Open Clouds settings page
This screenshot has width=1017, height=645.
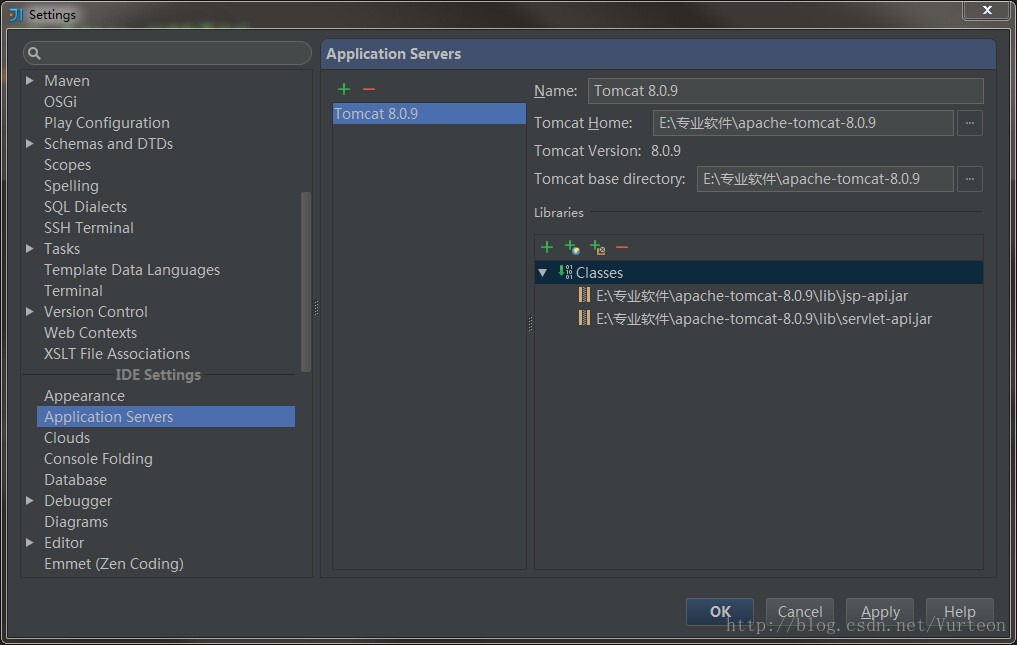click(x=67, y=438)
